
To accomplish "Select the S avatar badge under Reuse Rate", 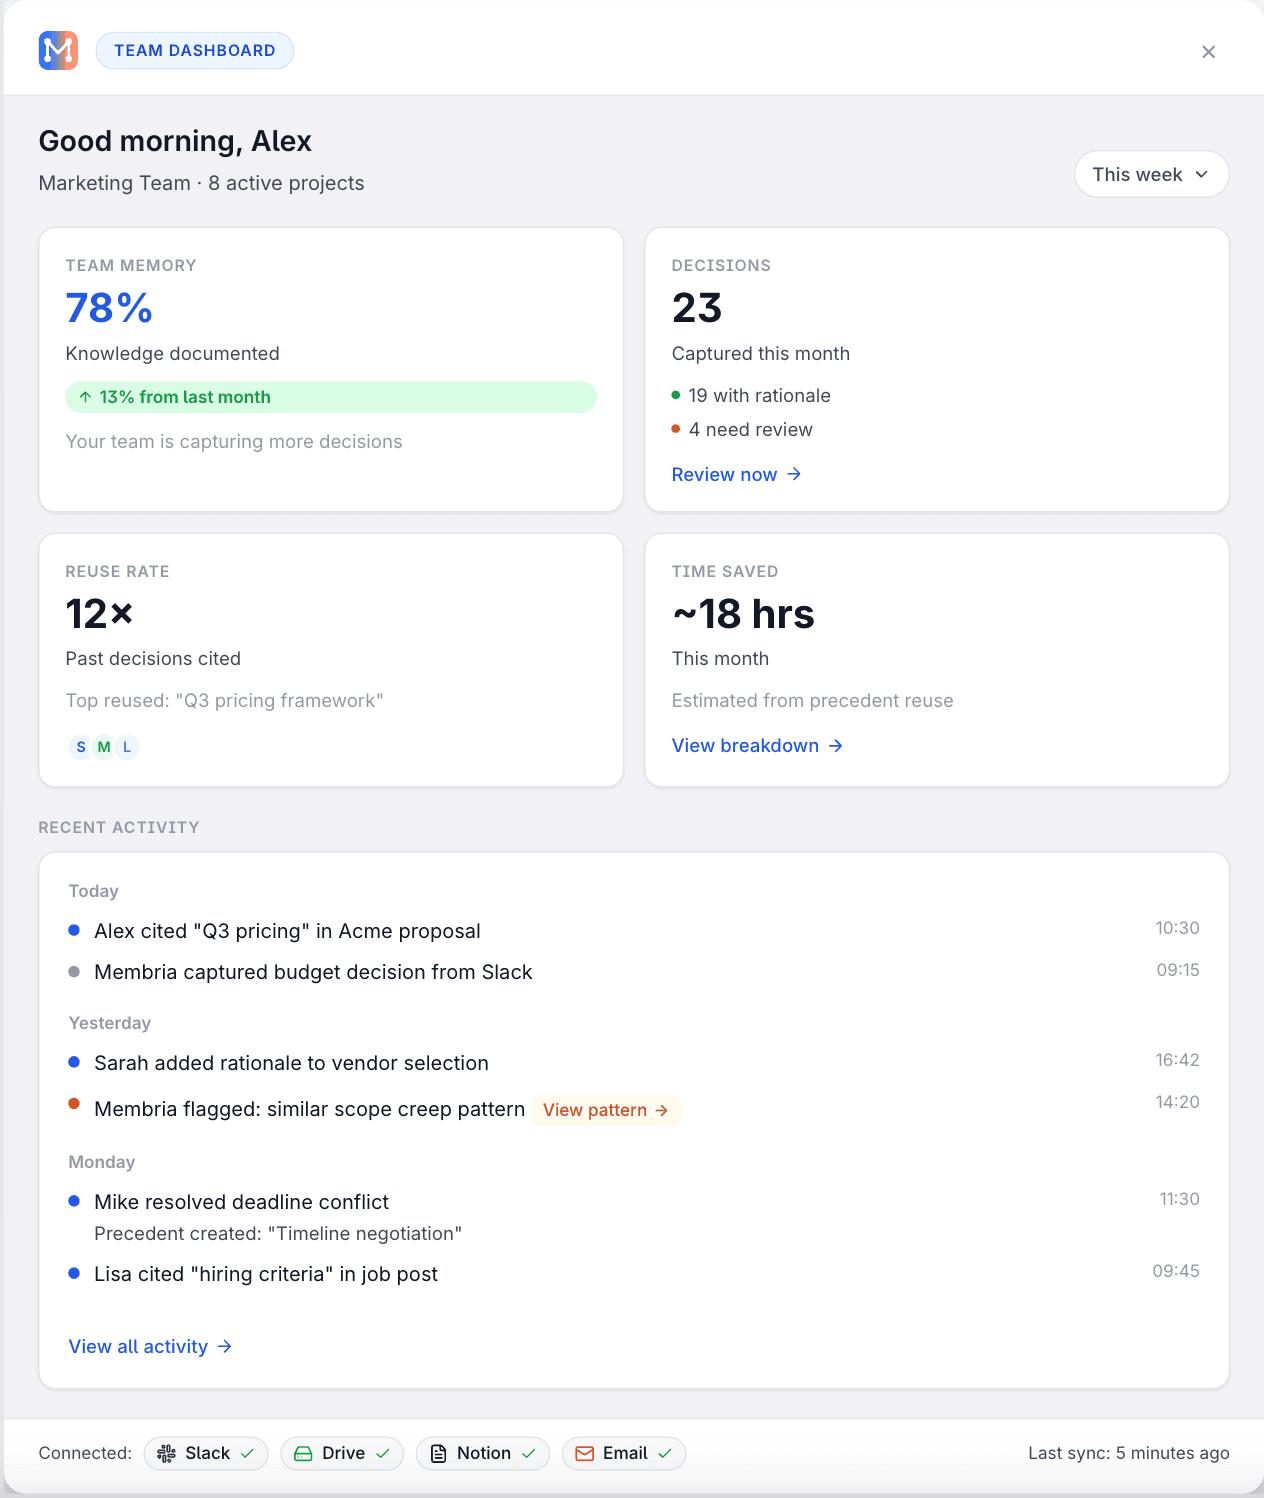I will pos(80,746).
